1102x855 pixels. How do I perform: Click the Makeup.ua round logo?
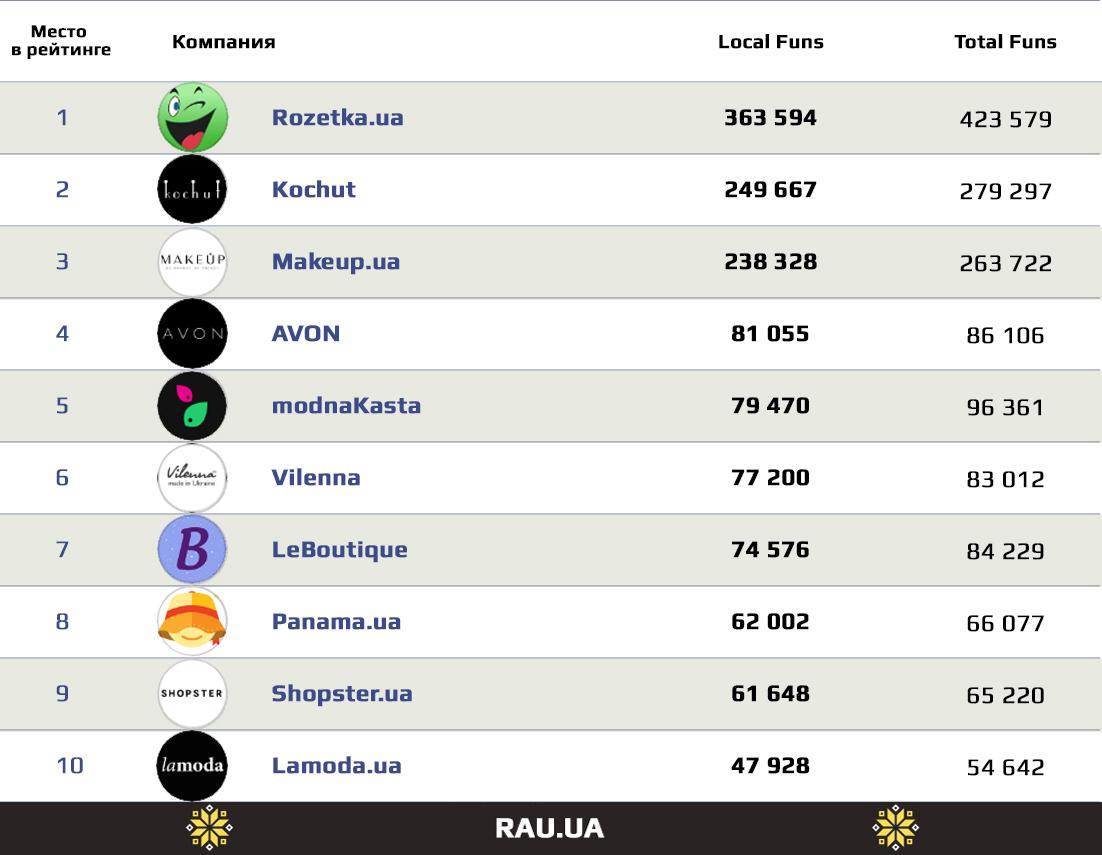tap(193, 261)
